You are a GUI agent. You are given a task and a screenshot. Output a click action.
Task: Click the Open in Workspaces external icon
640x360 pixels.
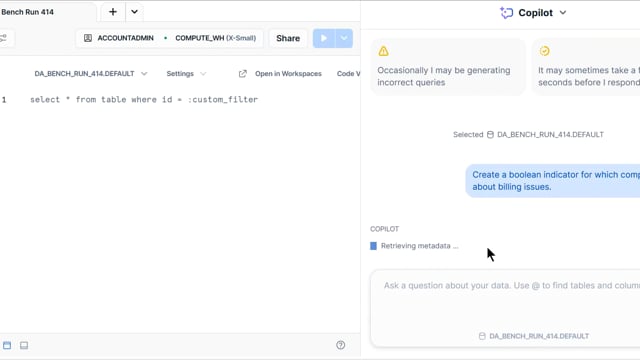coord(242,73)
